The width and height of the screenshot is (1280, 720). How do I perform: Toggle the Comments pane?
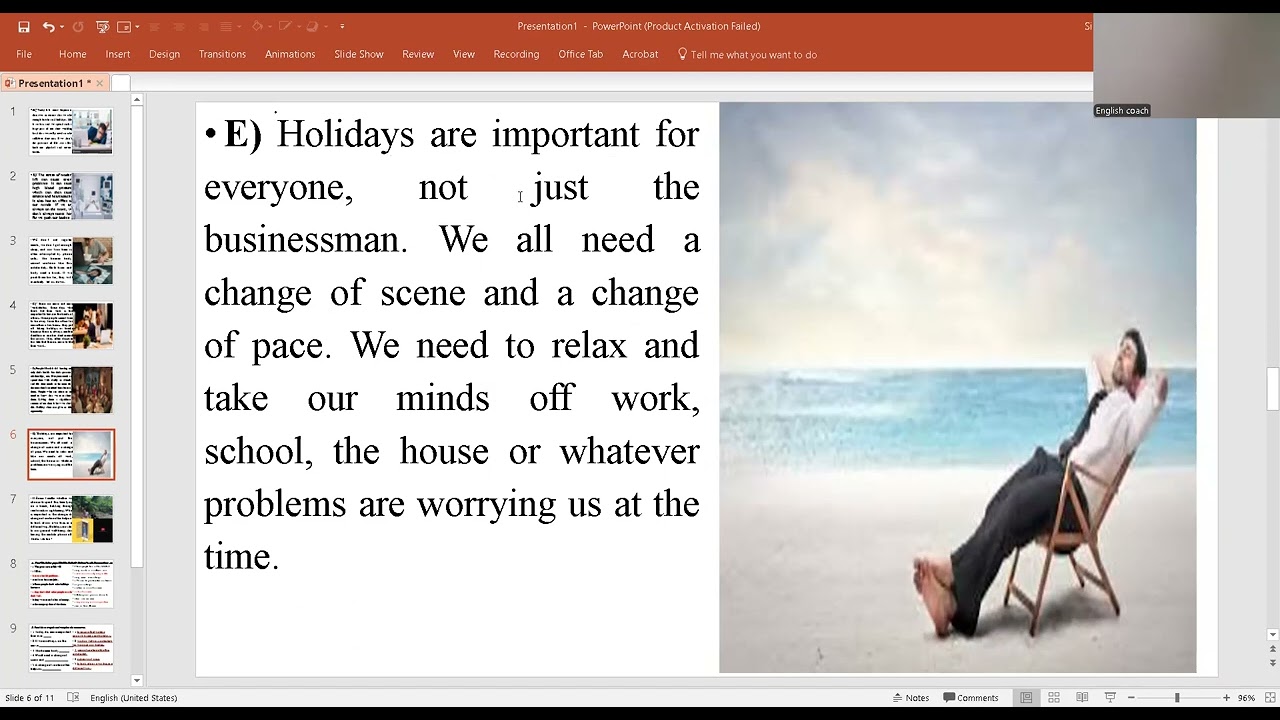971,698
